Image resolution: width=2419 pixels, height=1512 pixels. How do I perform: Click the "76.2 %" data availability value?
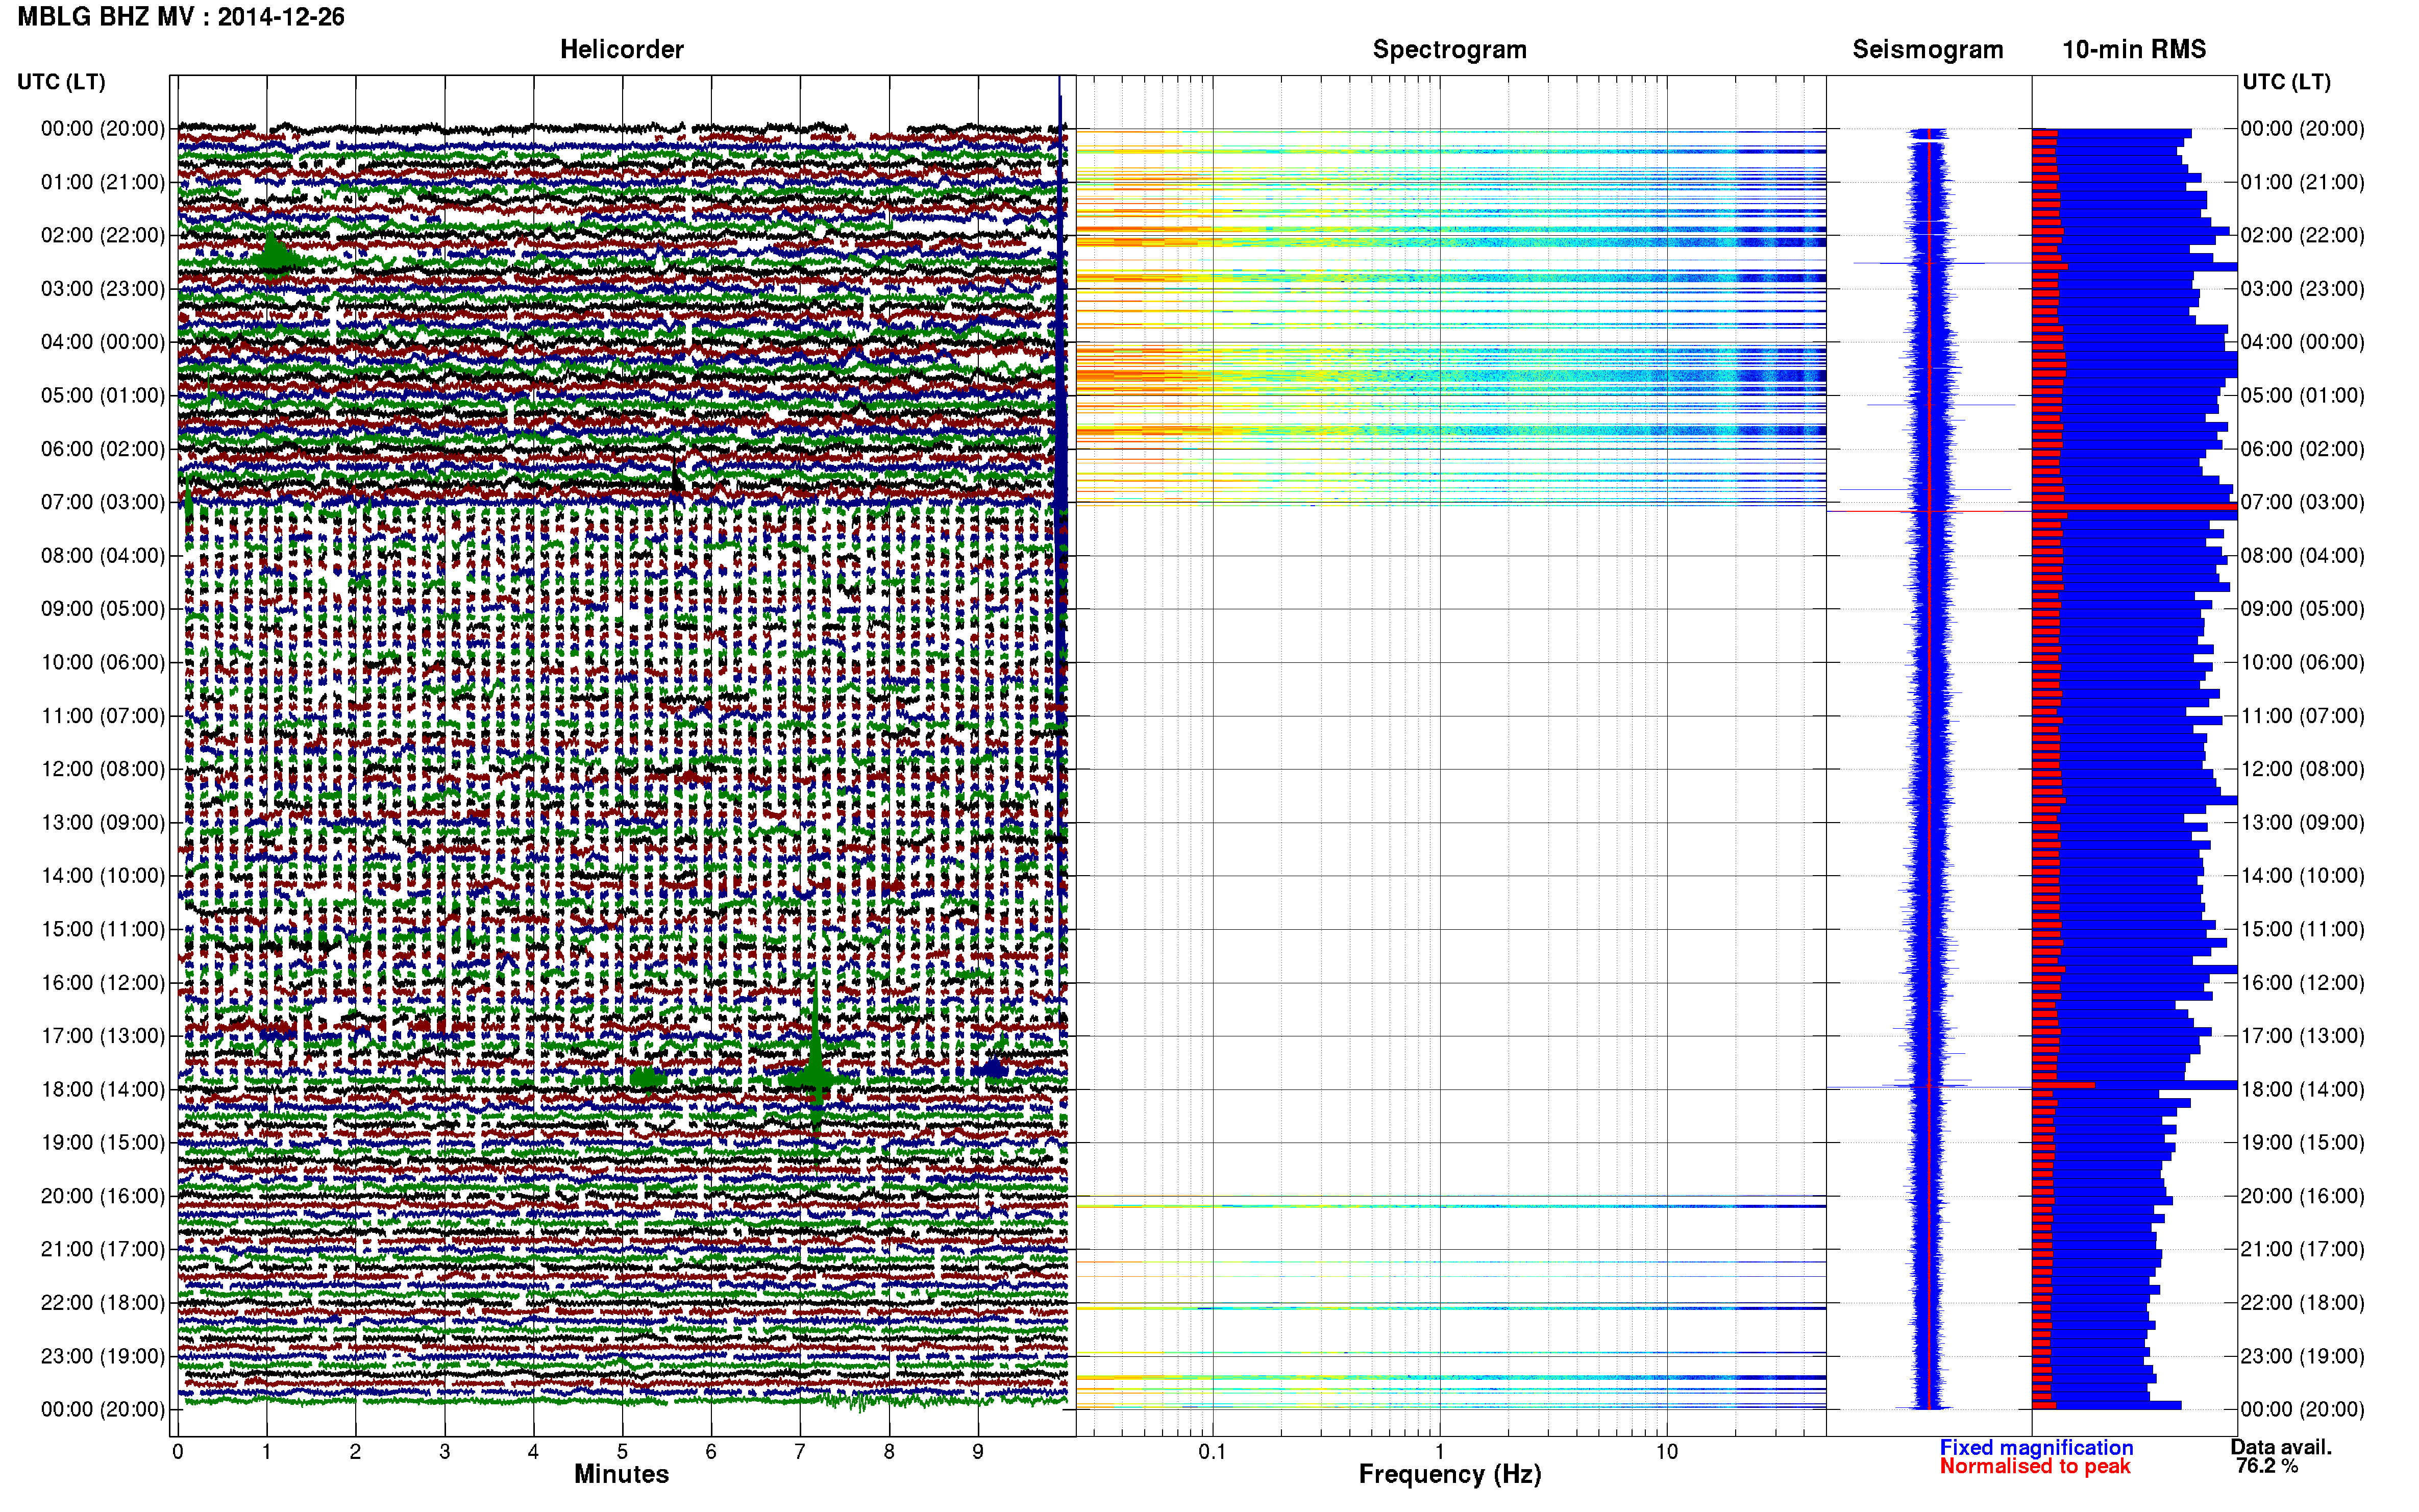(2267, 1466)
